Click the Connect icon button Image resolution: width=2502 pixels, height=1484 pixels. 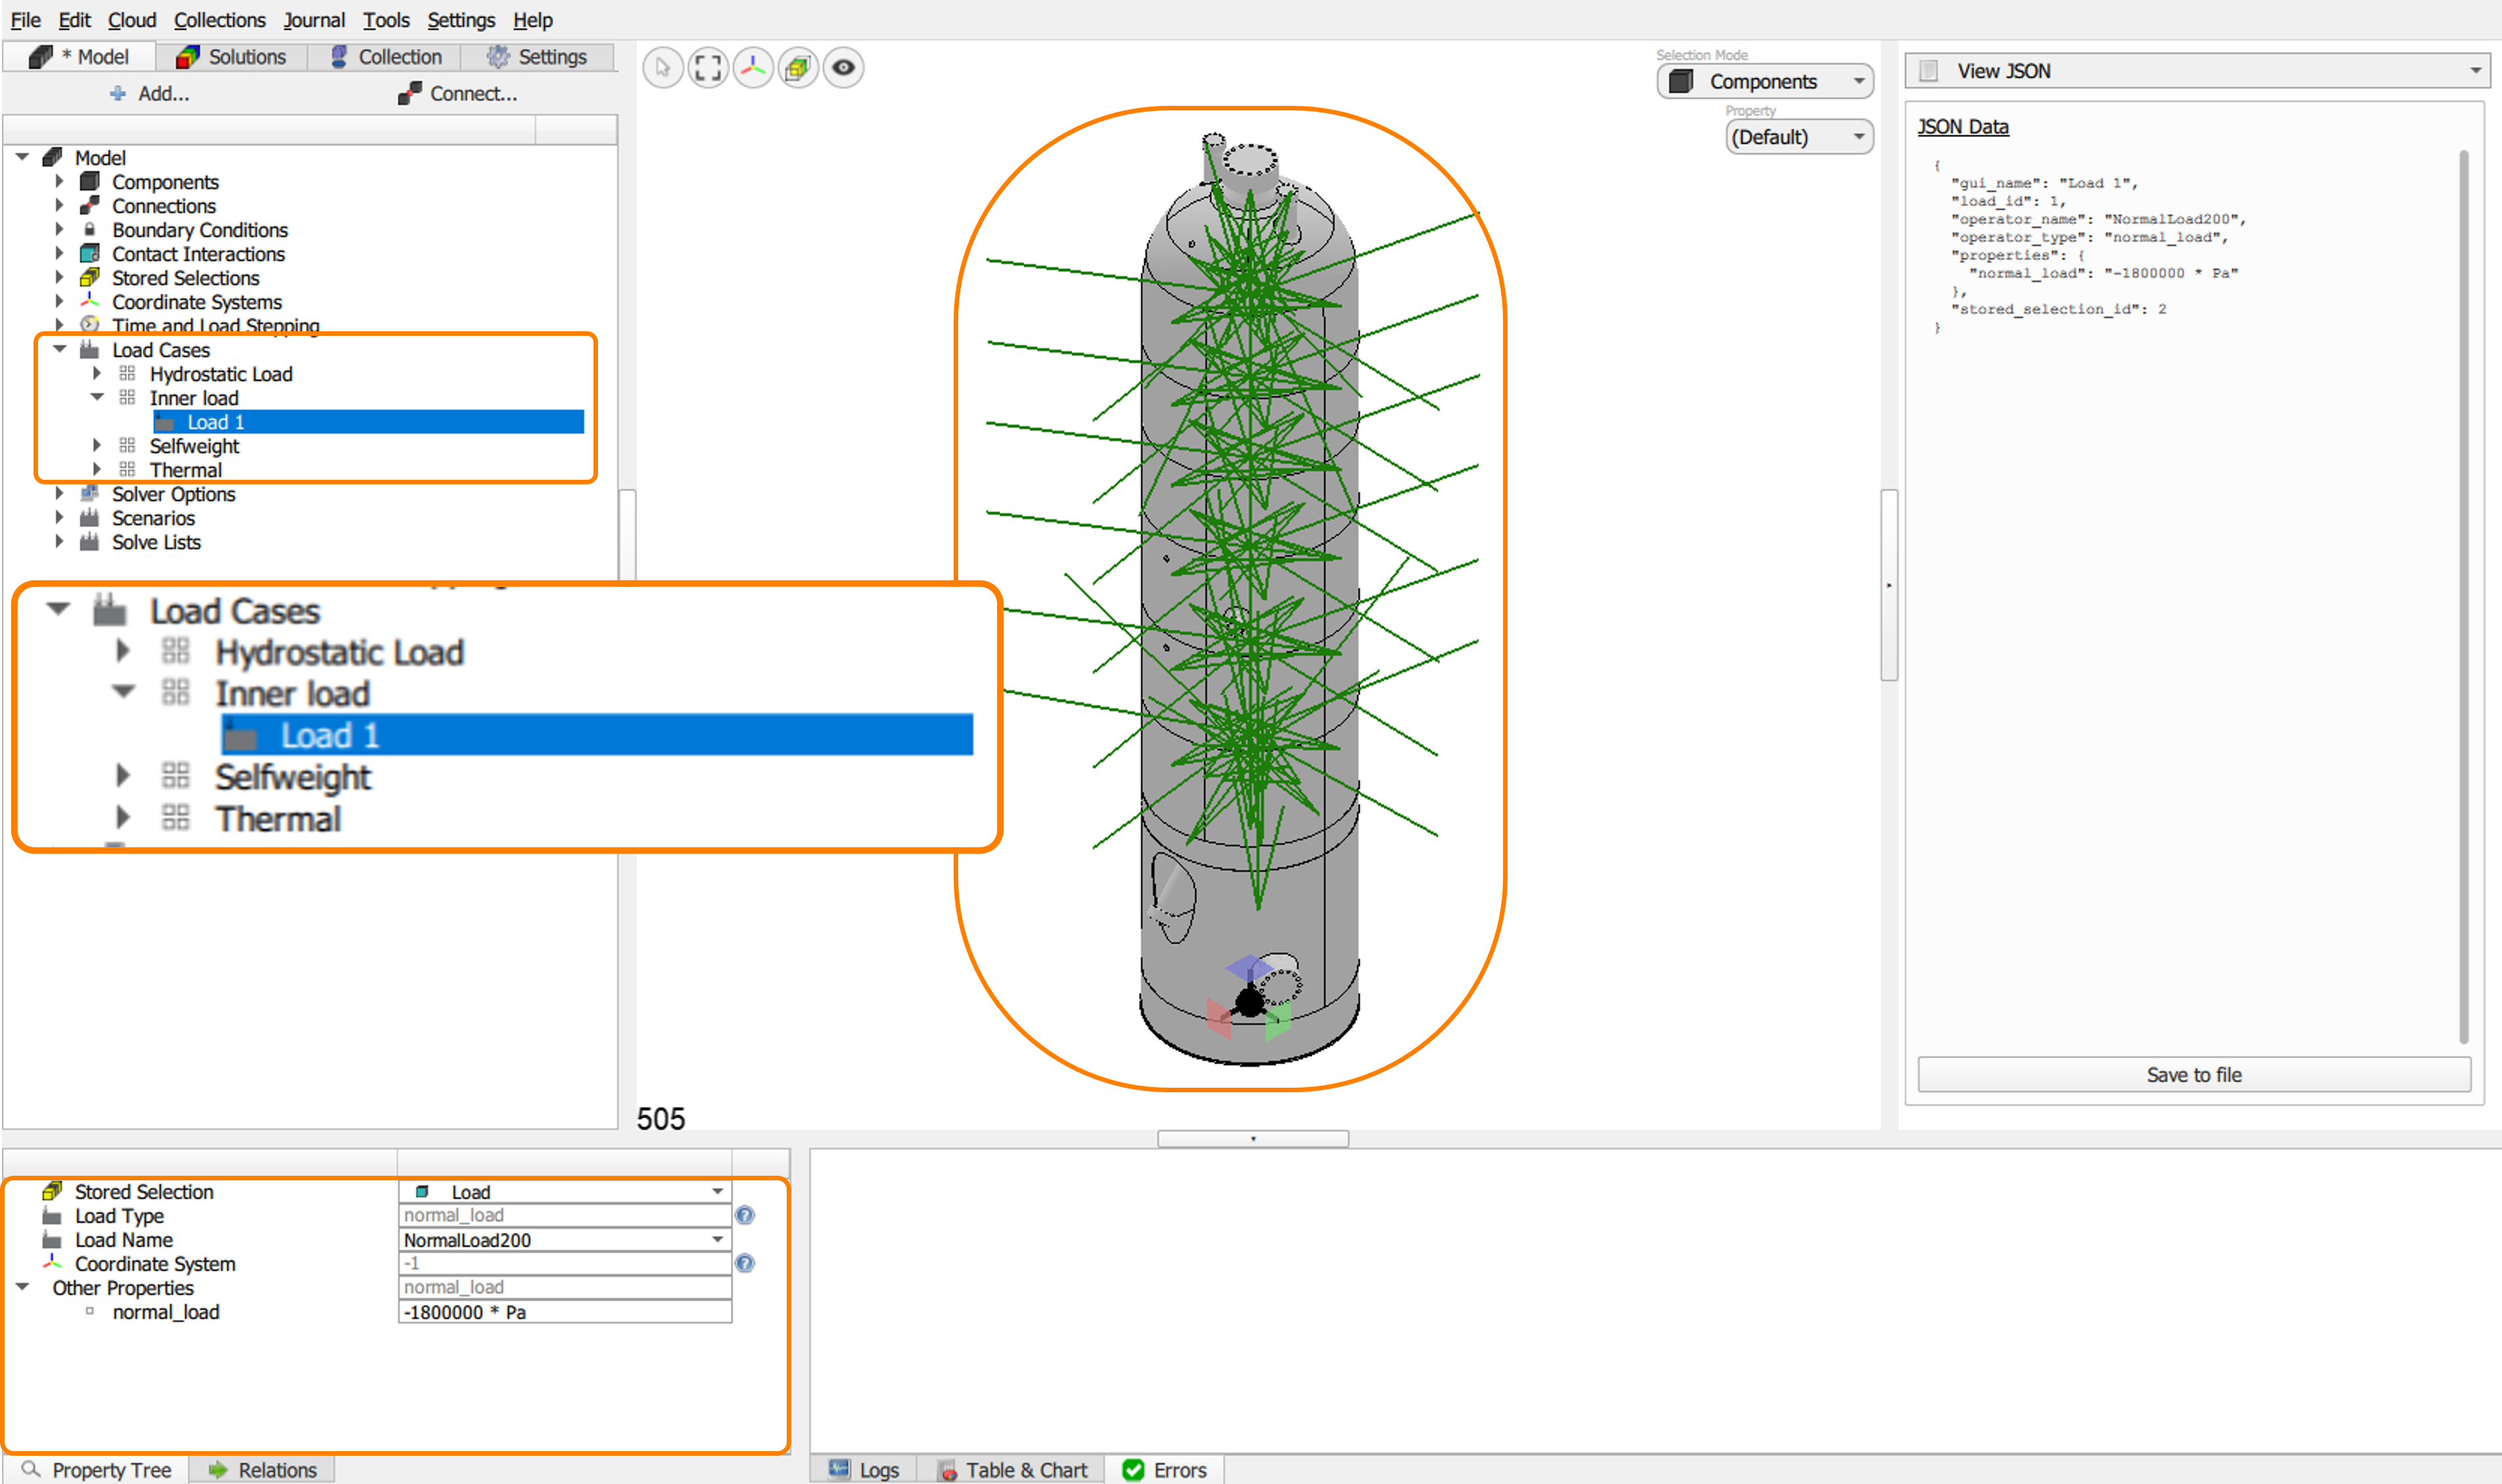[x=409, y=94]
